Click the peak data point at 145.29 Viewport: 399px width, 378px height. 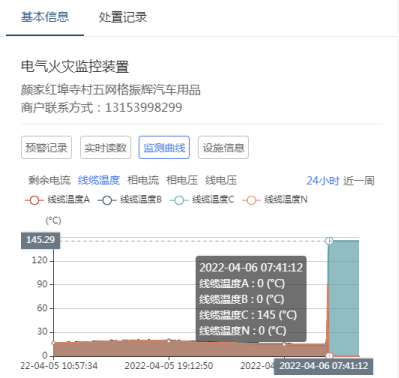pyautogui.click(x=329, y=241)
